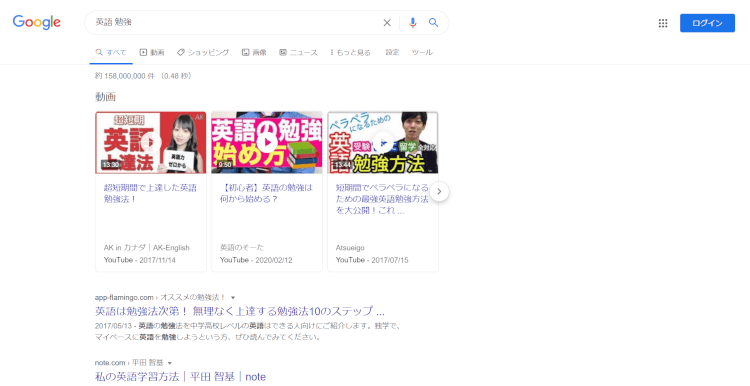
Task: Play the 英語の勉強始め方 video thumbnail
Action: click(x=266, y=143)
